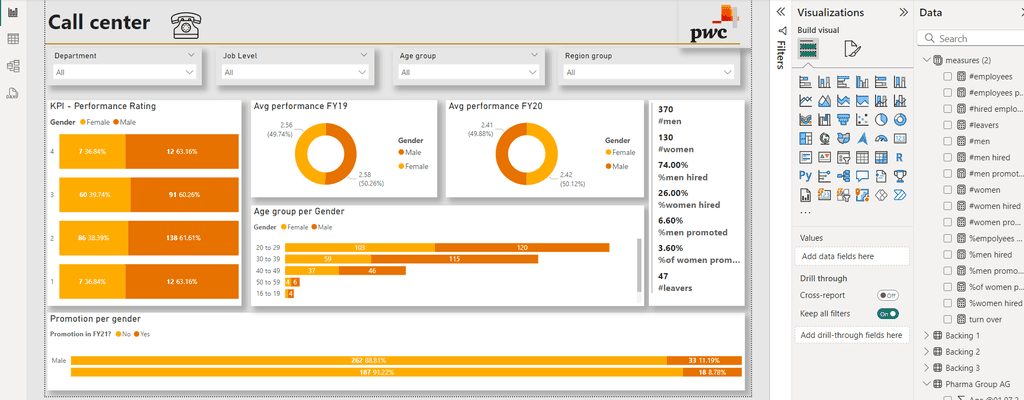Click the Search box in Data pane

[x=970, y=39]
